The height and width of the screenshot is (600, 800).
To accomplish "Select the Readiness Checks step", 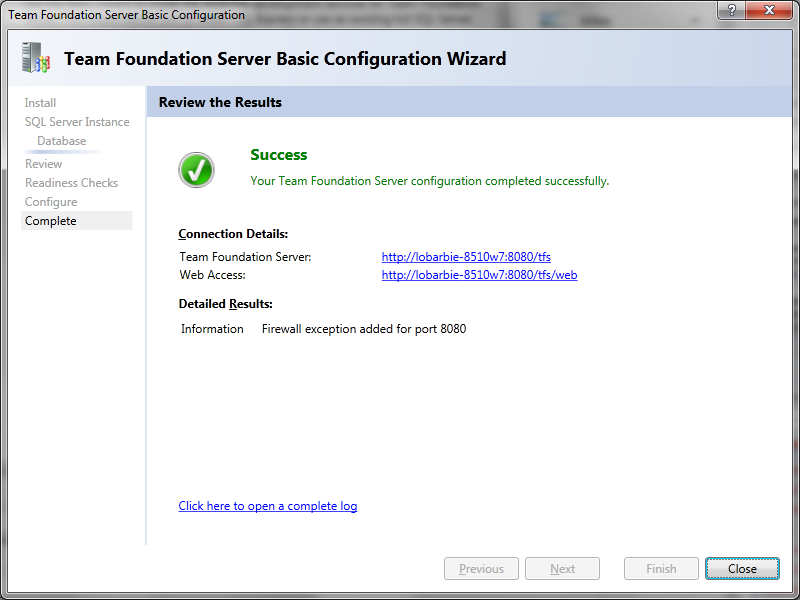I will click(x=71, y=183).
